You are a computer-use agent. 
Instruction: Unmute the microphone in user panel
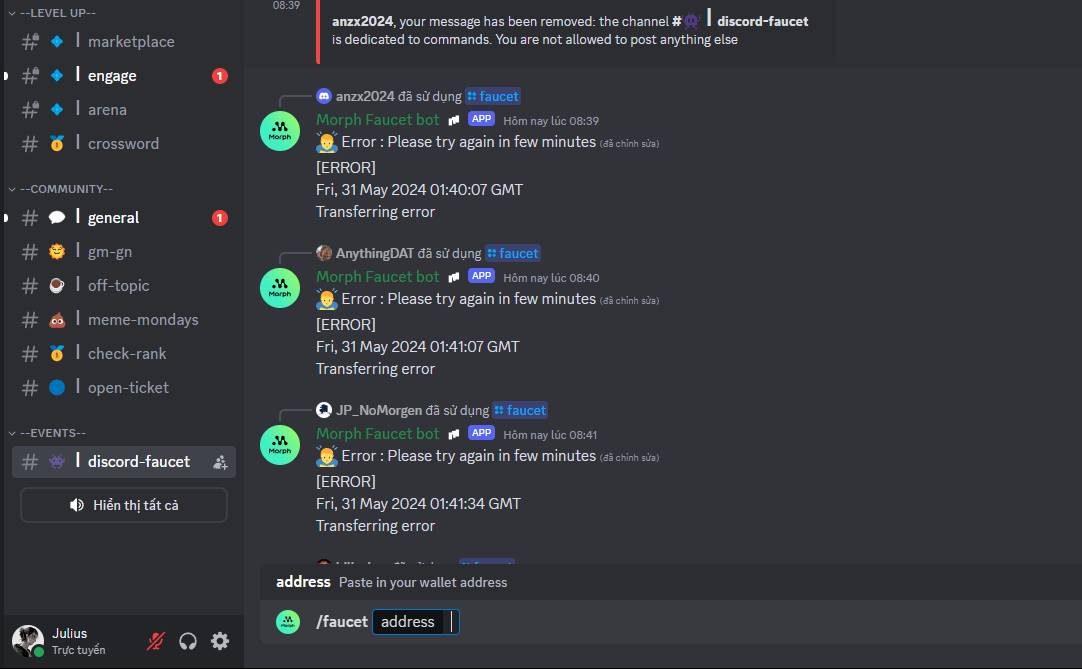[x=156, y=641]
